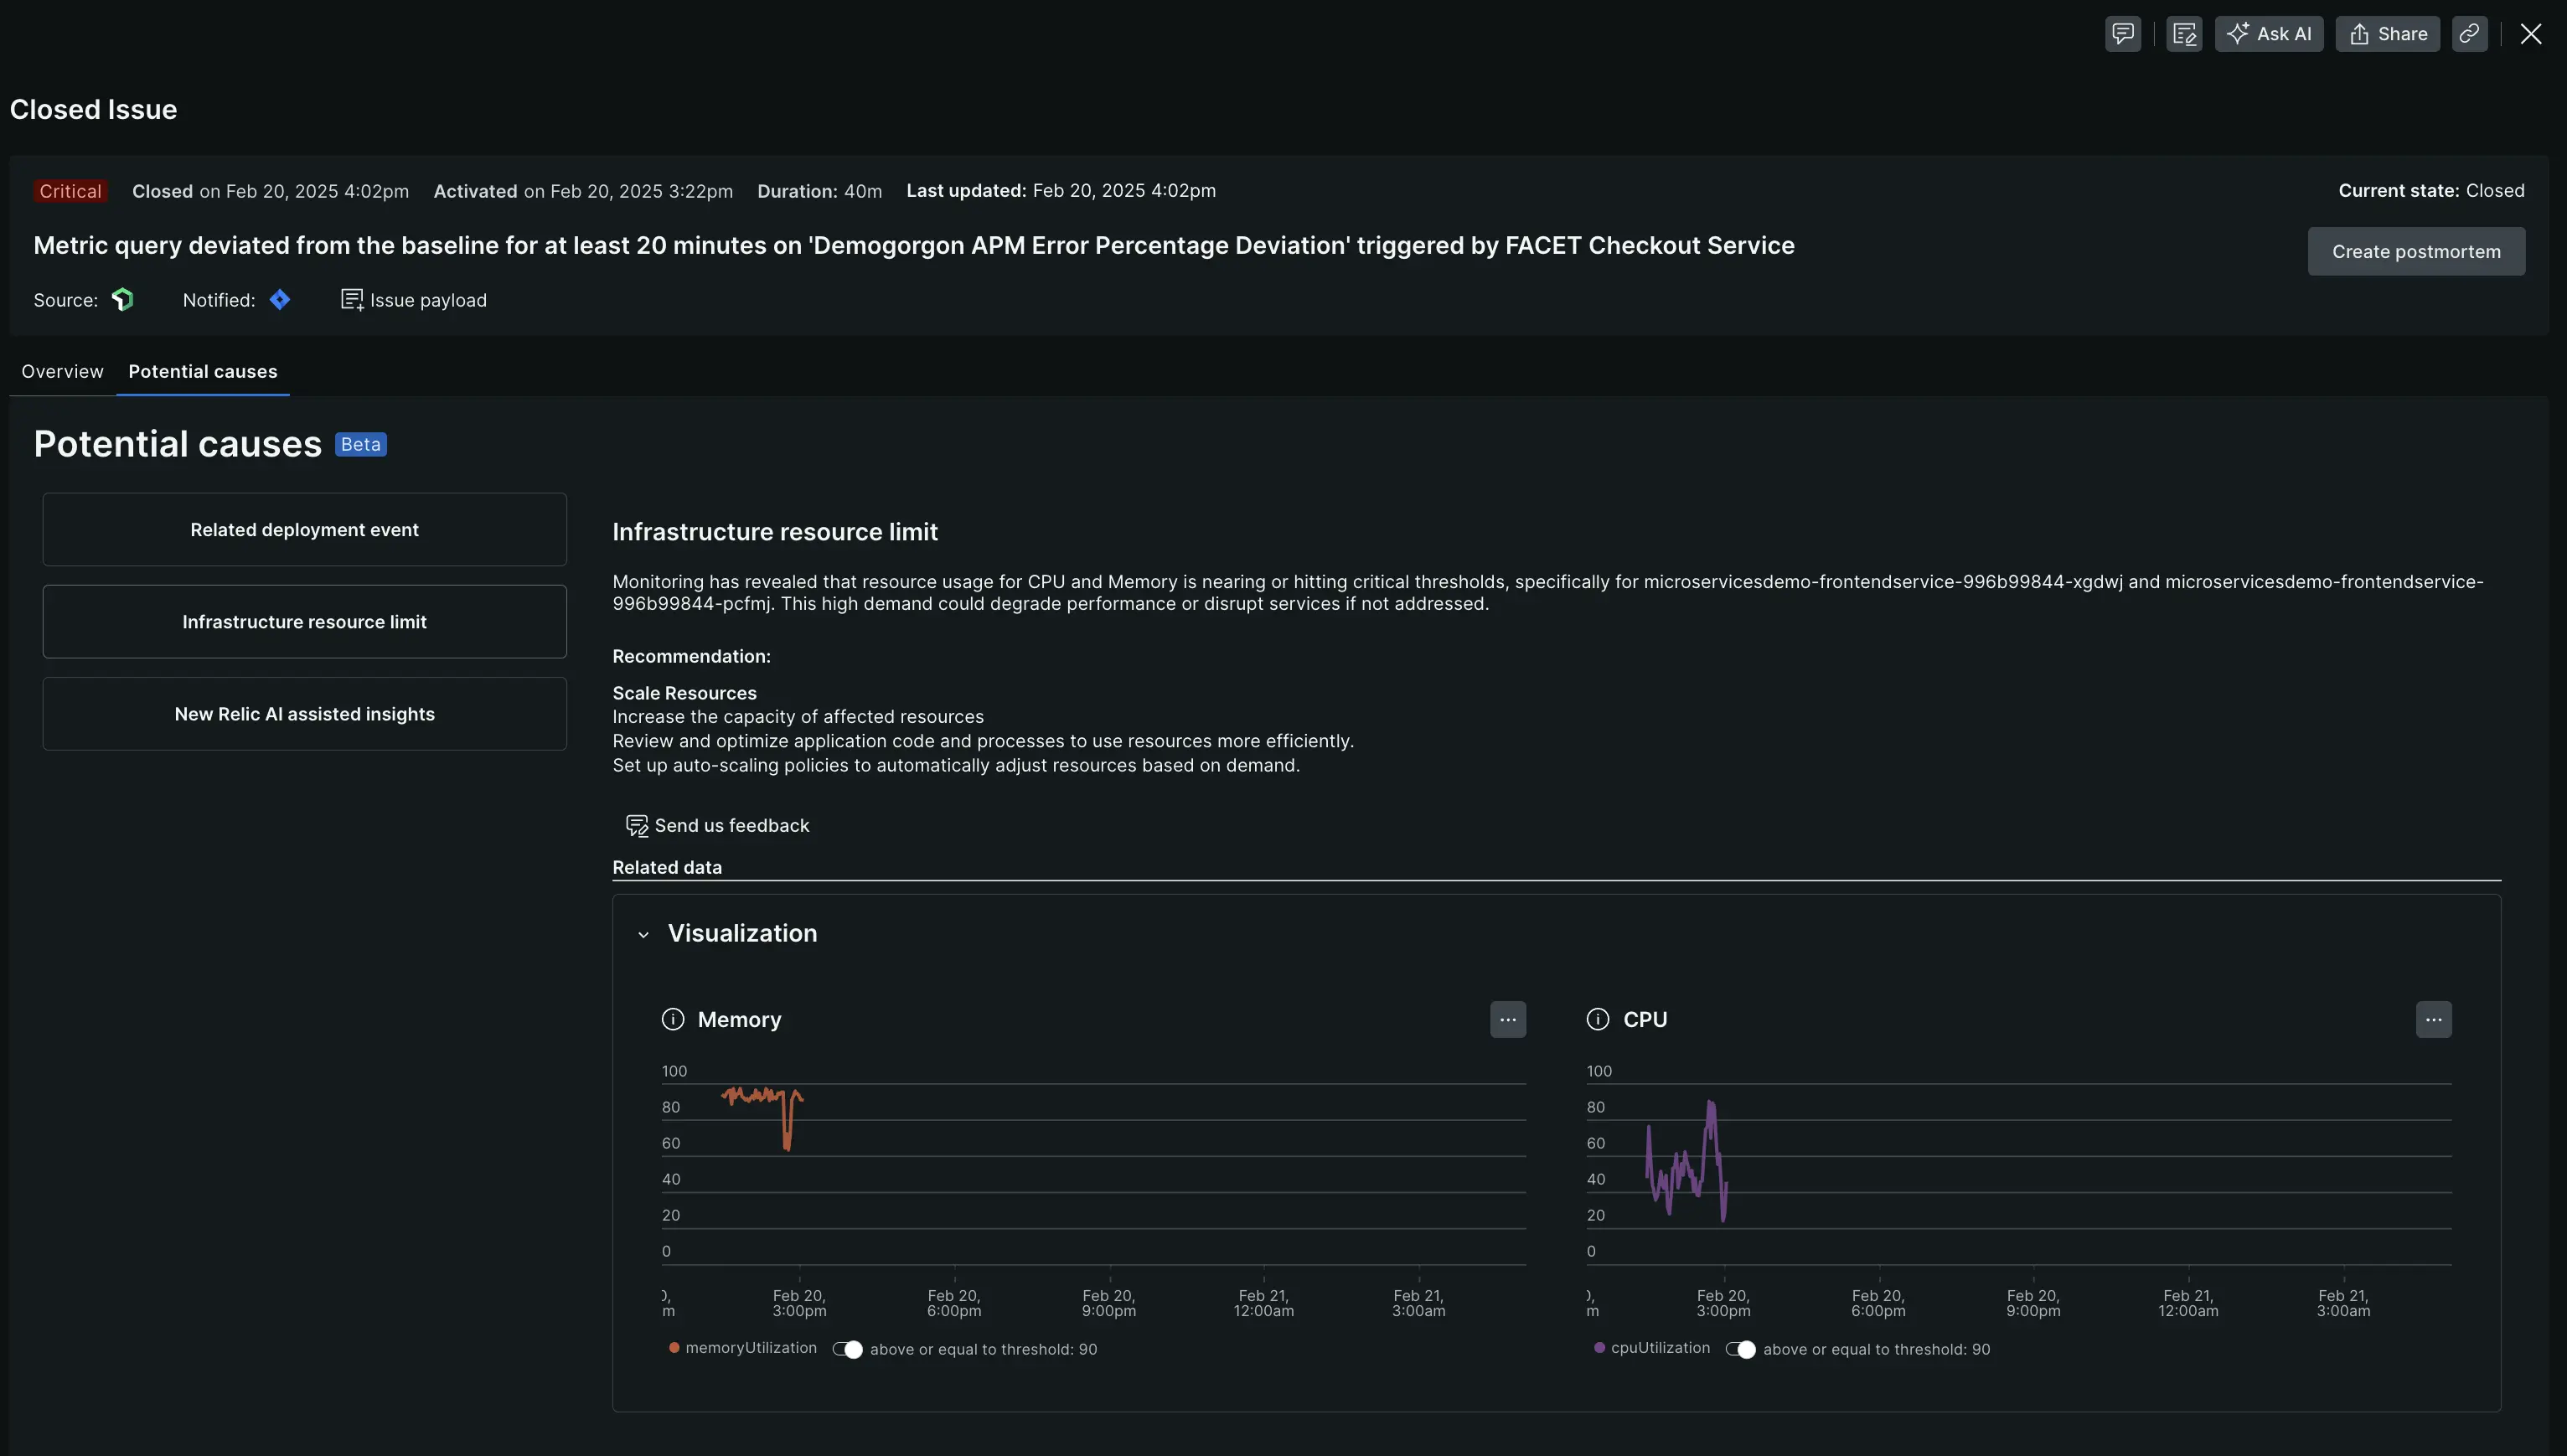Click the New Relic source icon
The image size is (2567, 1456).
pos(123,300)
